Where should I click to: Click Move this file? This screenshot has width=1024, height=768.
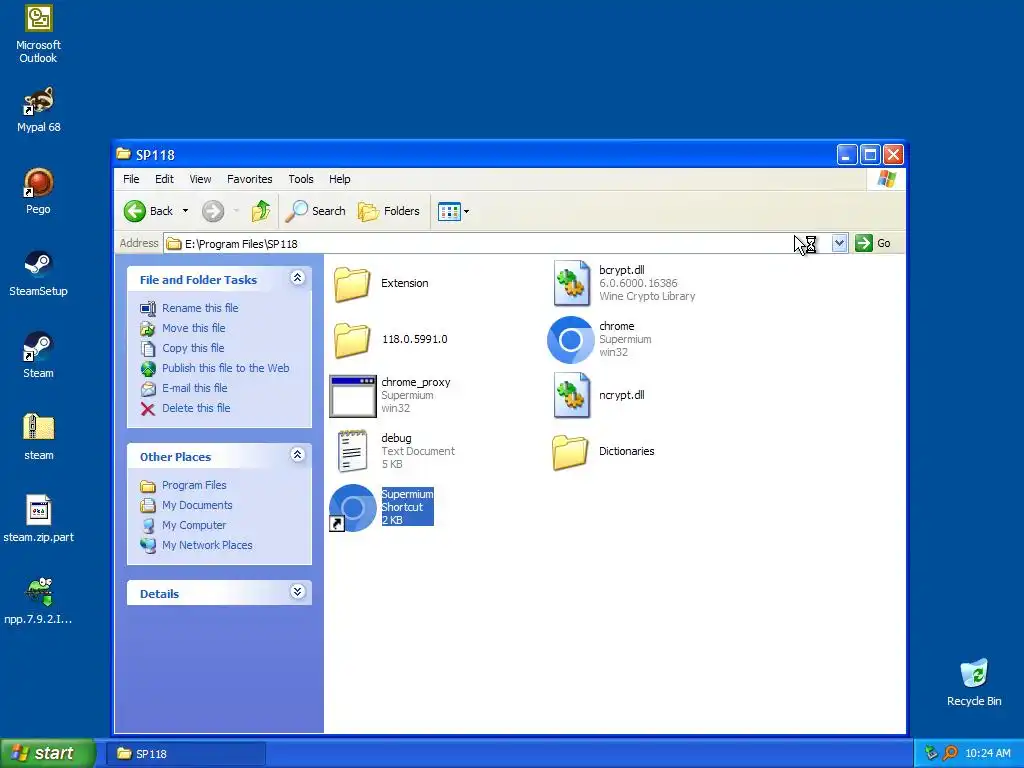point(183,328)
